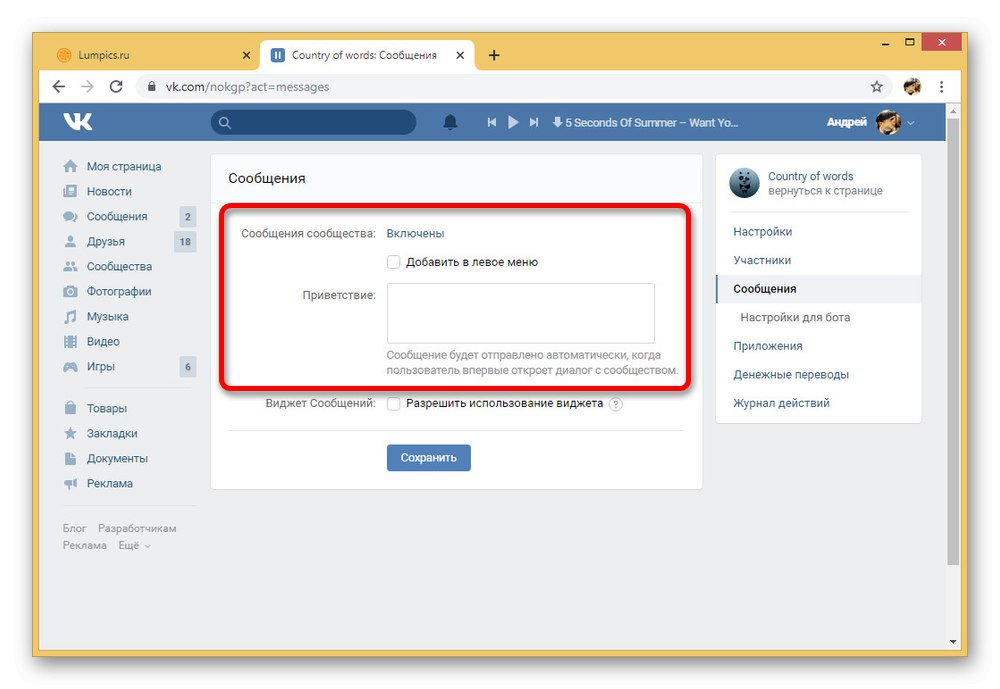Viewport: 1000px width, 689px height.
Task: Open Настройки in community menu
Action: click(x=762, y=232)
